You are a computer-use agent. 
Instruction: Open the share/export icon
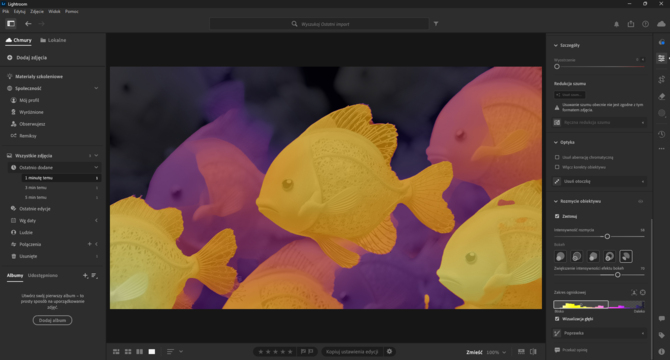tap(631, 24)
